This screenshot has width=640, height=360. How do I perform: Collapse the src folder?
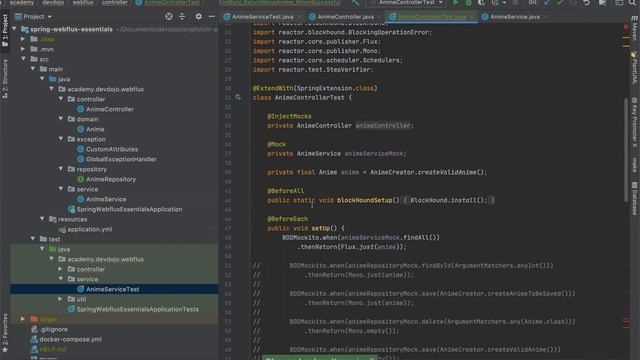(x=23, y=59)
